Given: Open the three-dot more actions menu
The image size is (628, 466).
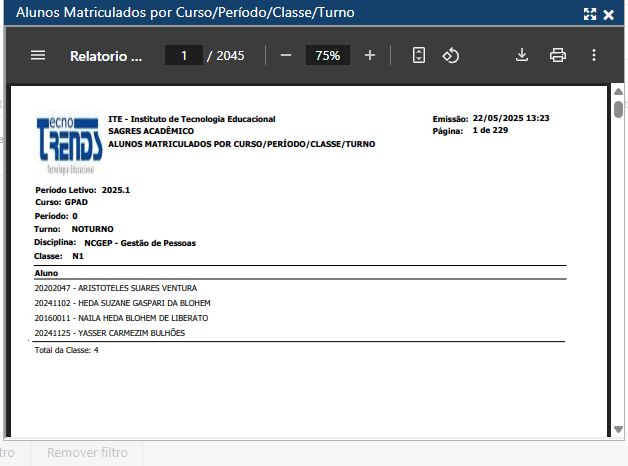Looking at the screenshot, I should [594, 56].
